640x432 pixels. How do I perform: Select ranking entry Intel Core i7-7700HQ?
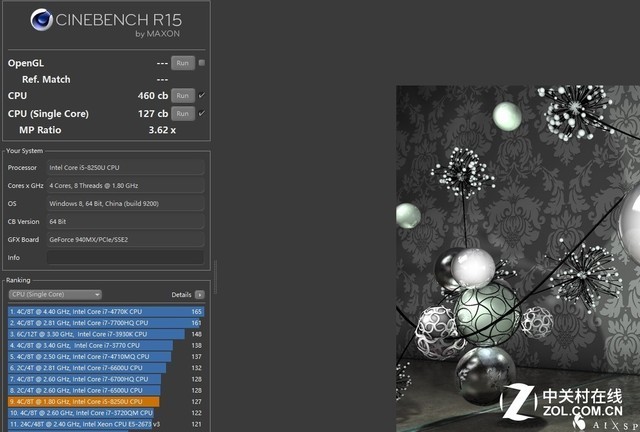click(x=106, y=323)
